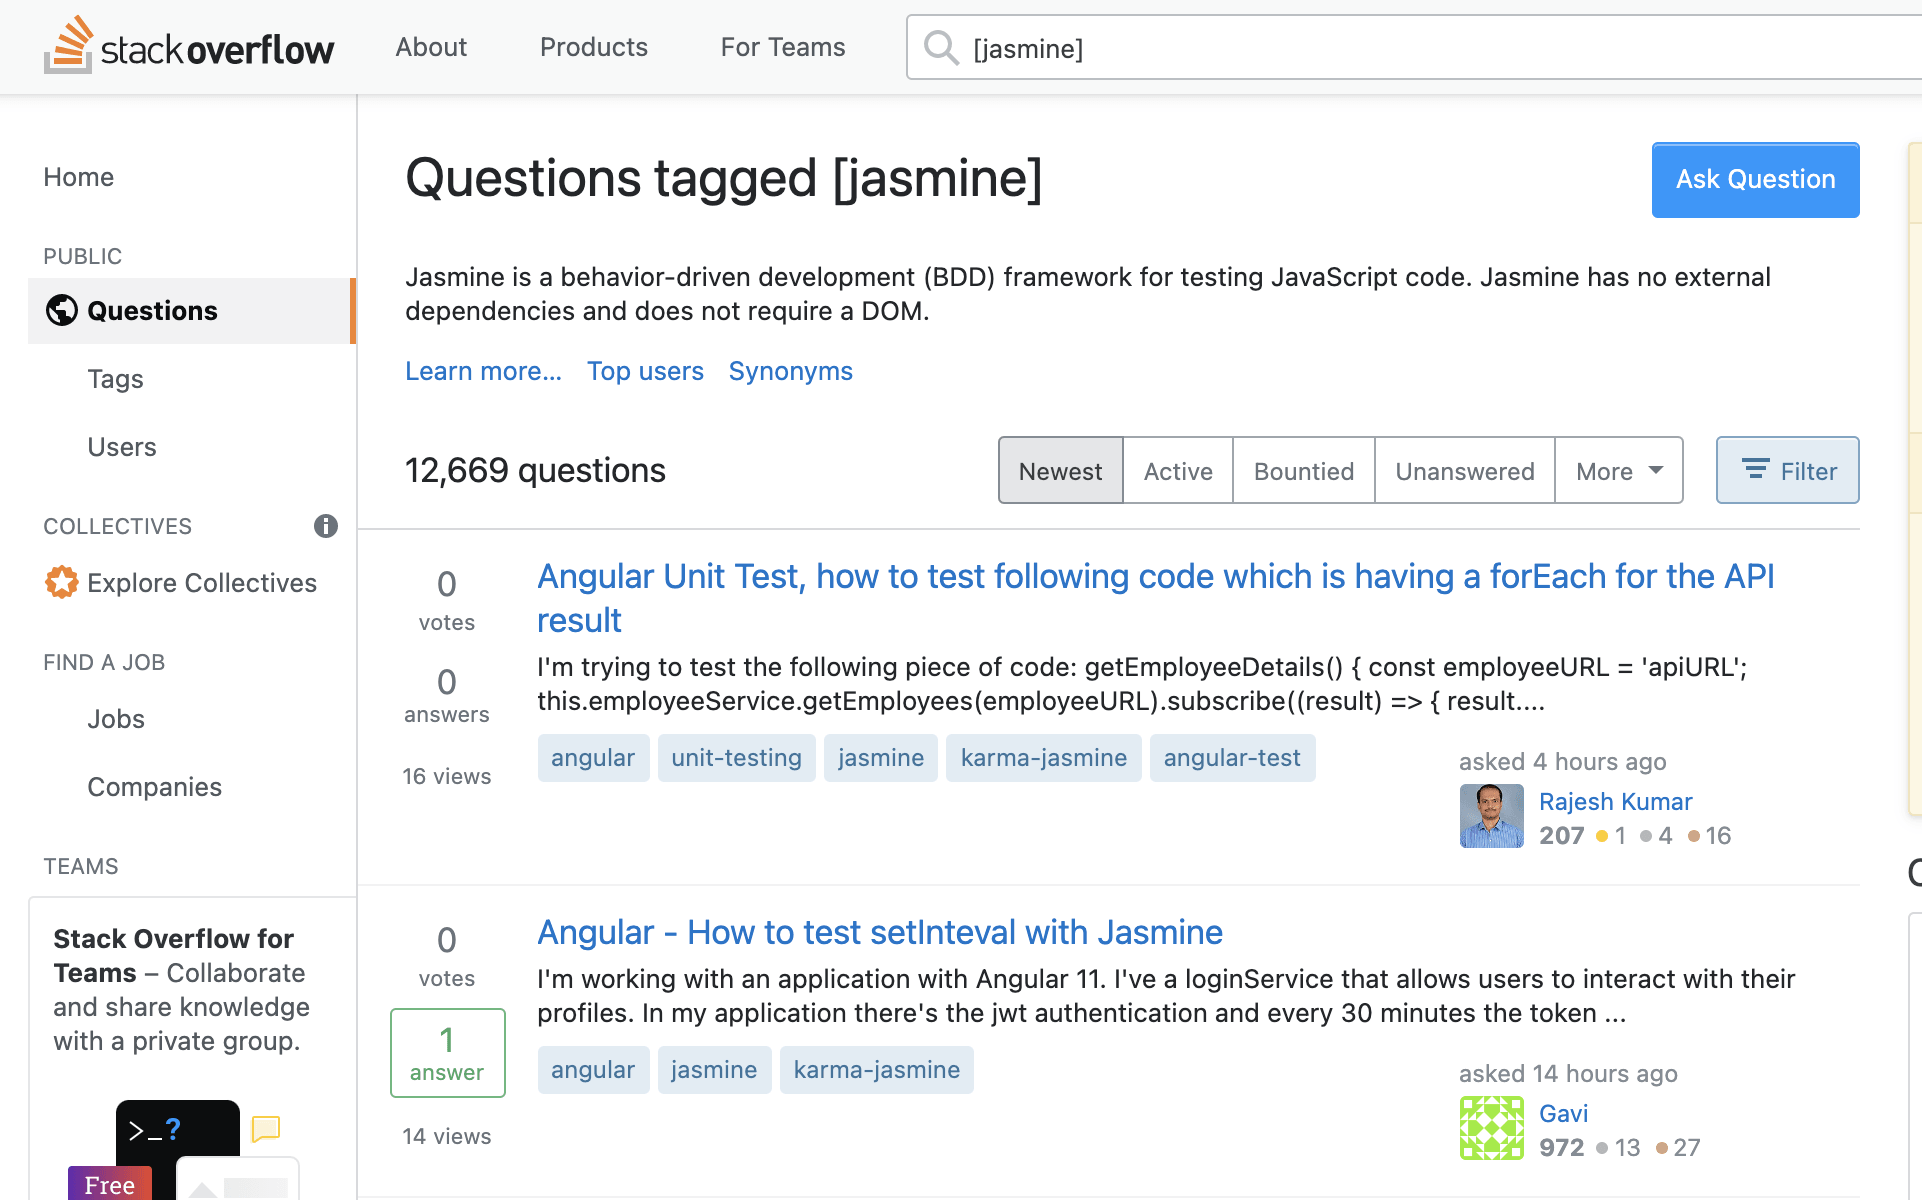Open the For Teams navigation menu item
Screen dimensions: 1922x1200
click(x=782, y=48)
